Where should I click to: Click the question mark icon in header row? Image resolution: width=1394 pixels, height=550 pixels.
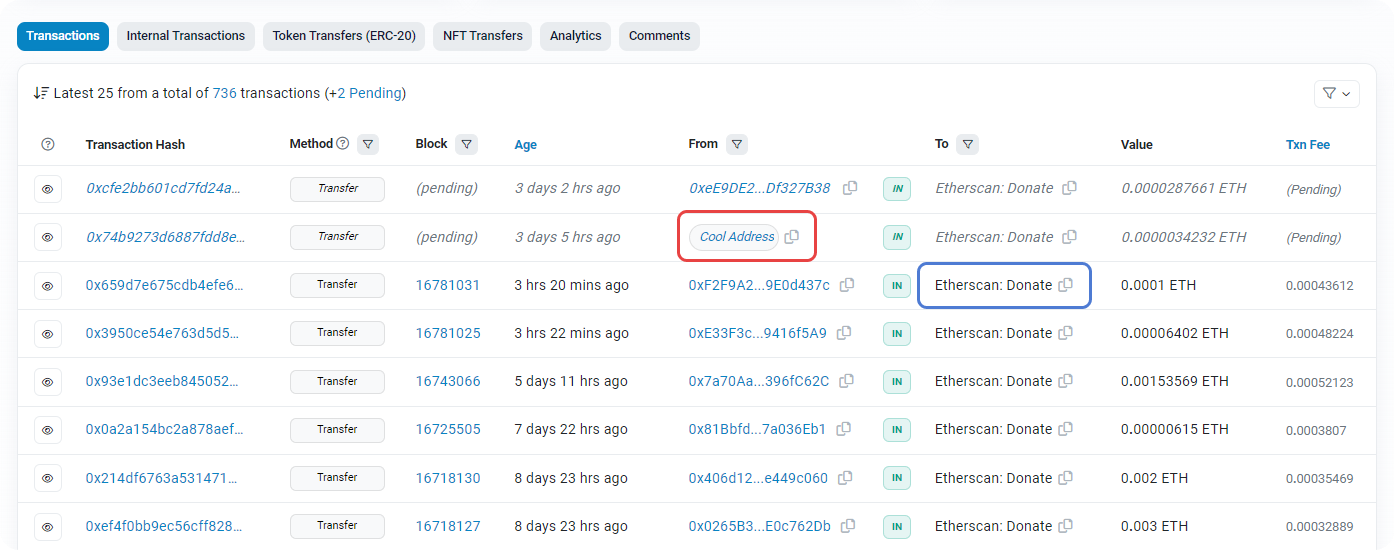point(48,145)
